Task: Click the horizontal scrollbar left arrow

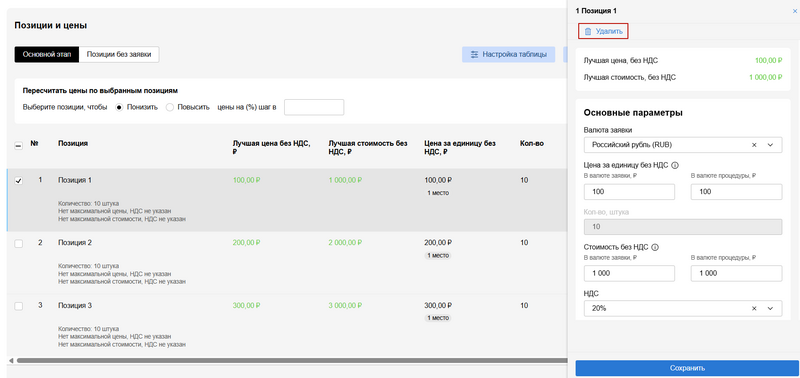Action: coord(11,360)
